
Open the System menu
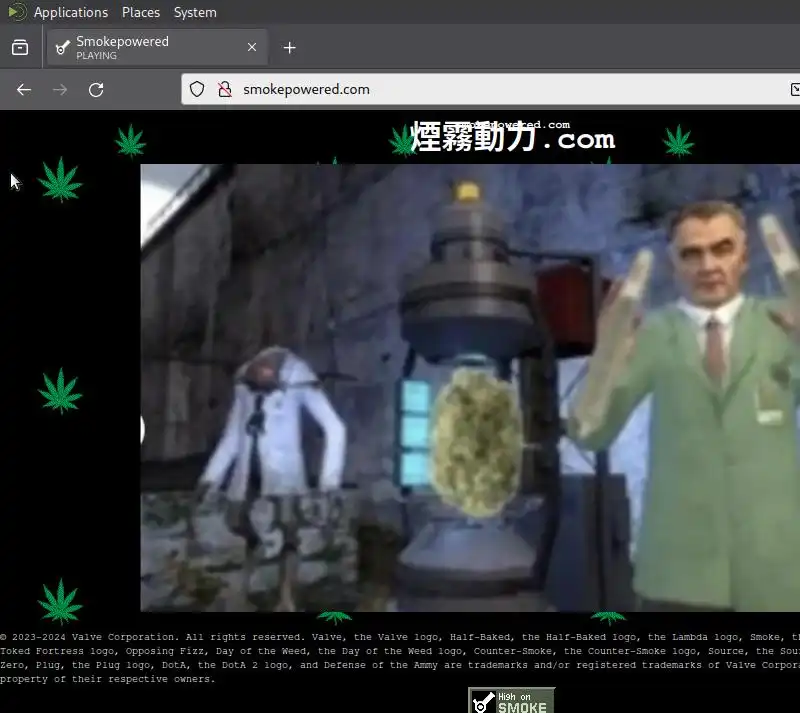[195, 12]
